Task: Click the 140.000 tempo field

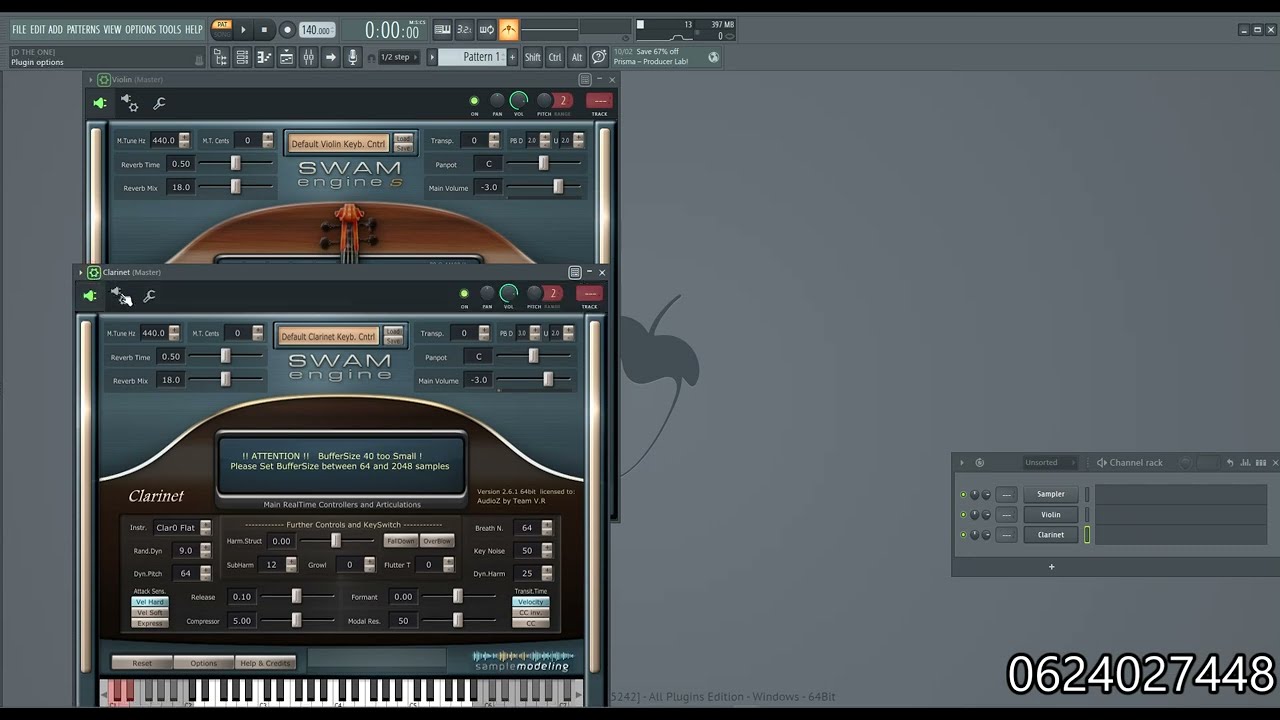Action: click(x=316, y=30)
